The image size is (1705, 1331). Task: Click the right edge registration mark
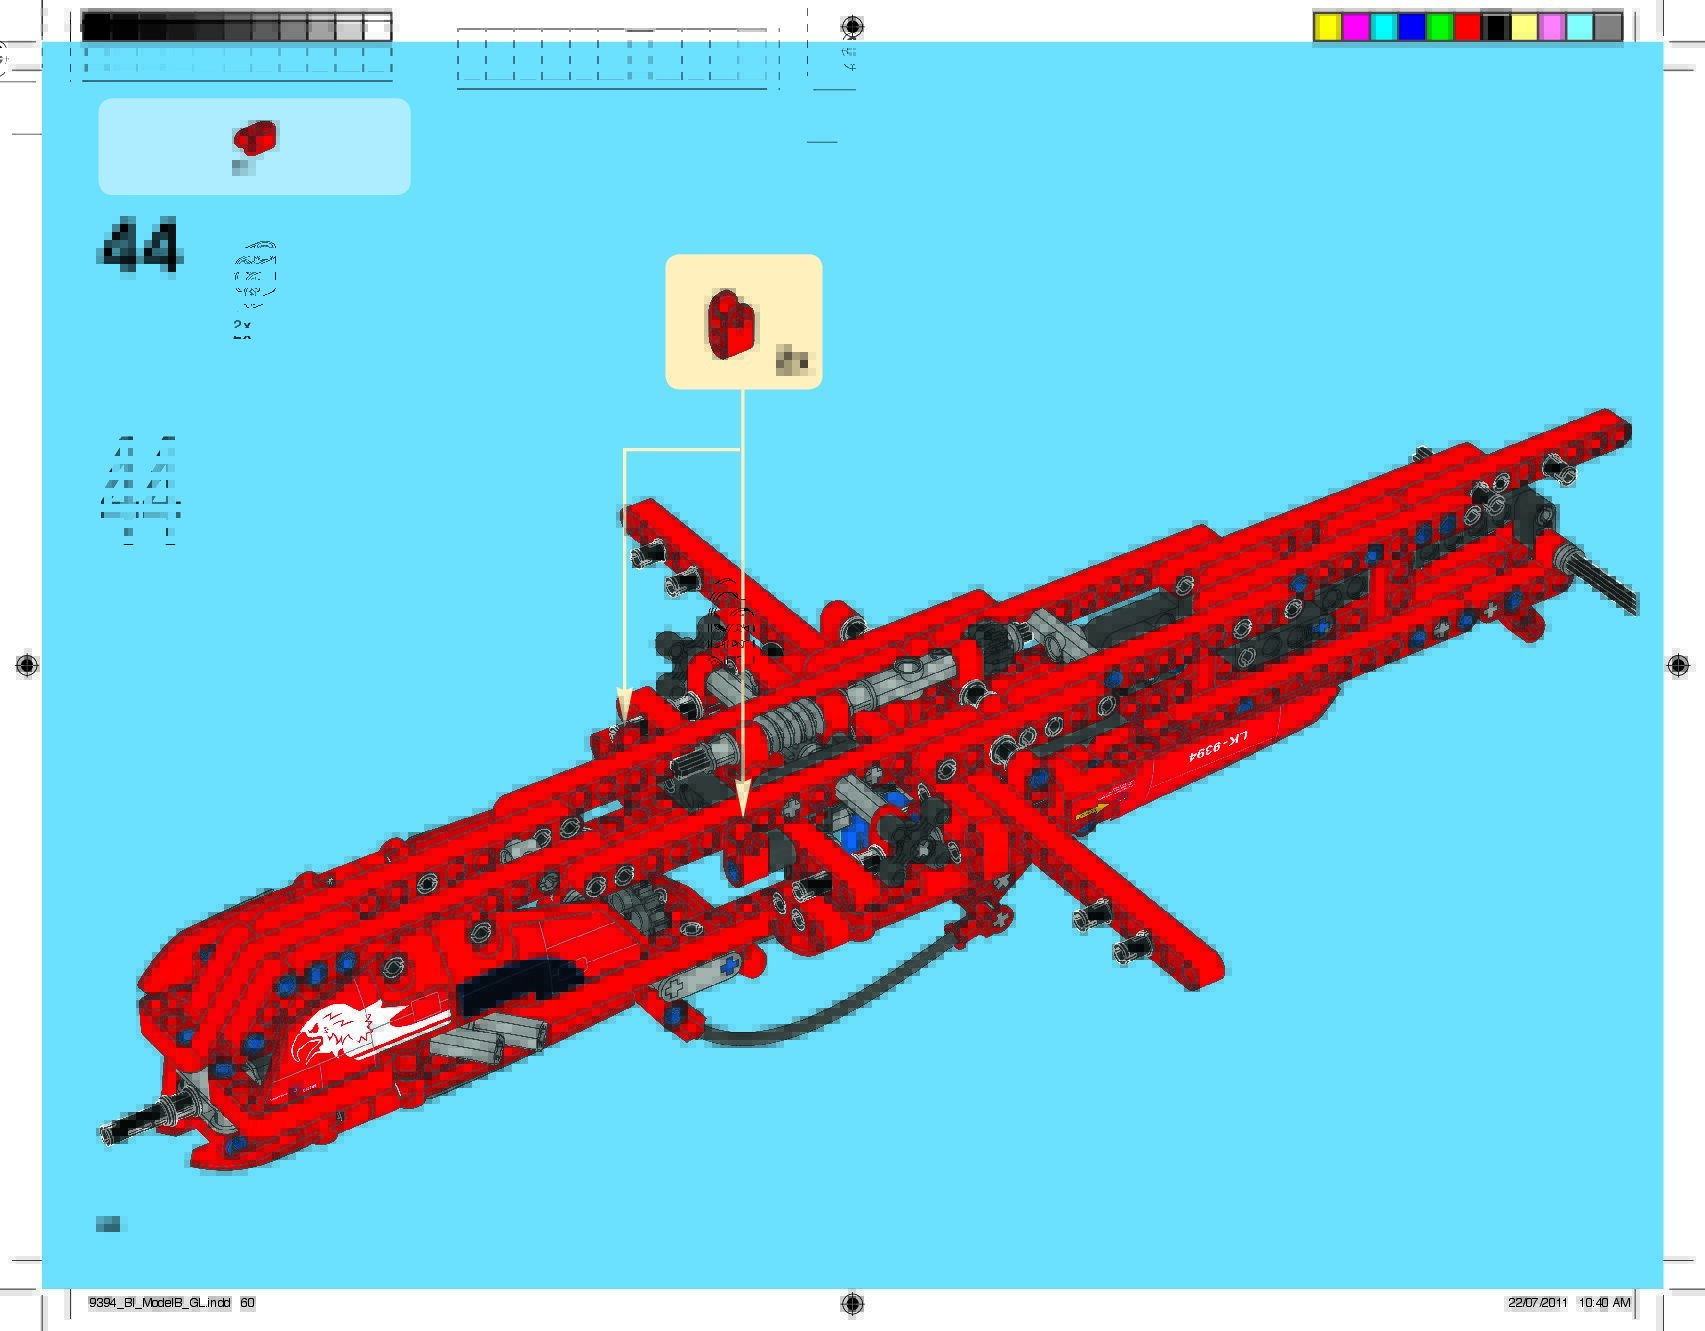1678,665
